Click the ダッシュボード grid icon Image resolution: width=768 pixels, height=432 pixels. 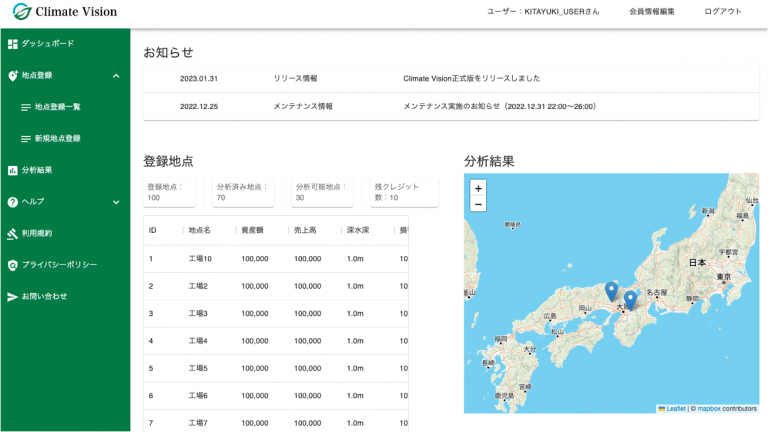coord(13,44)
